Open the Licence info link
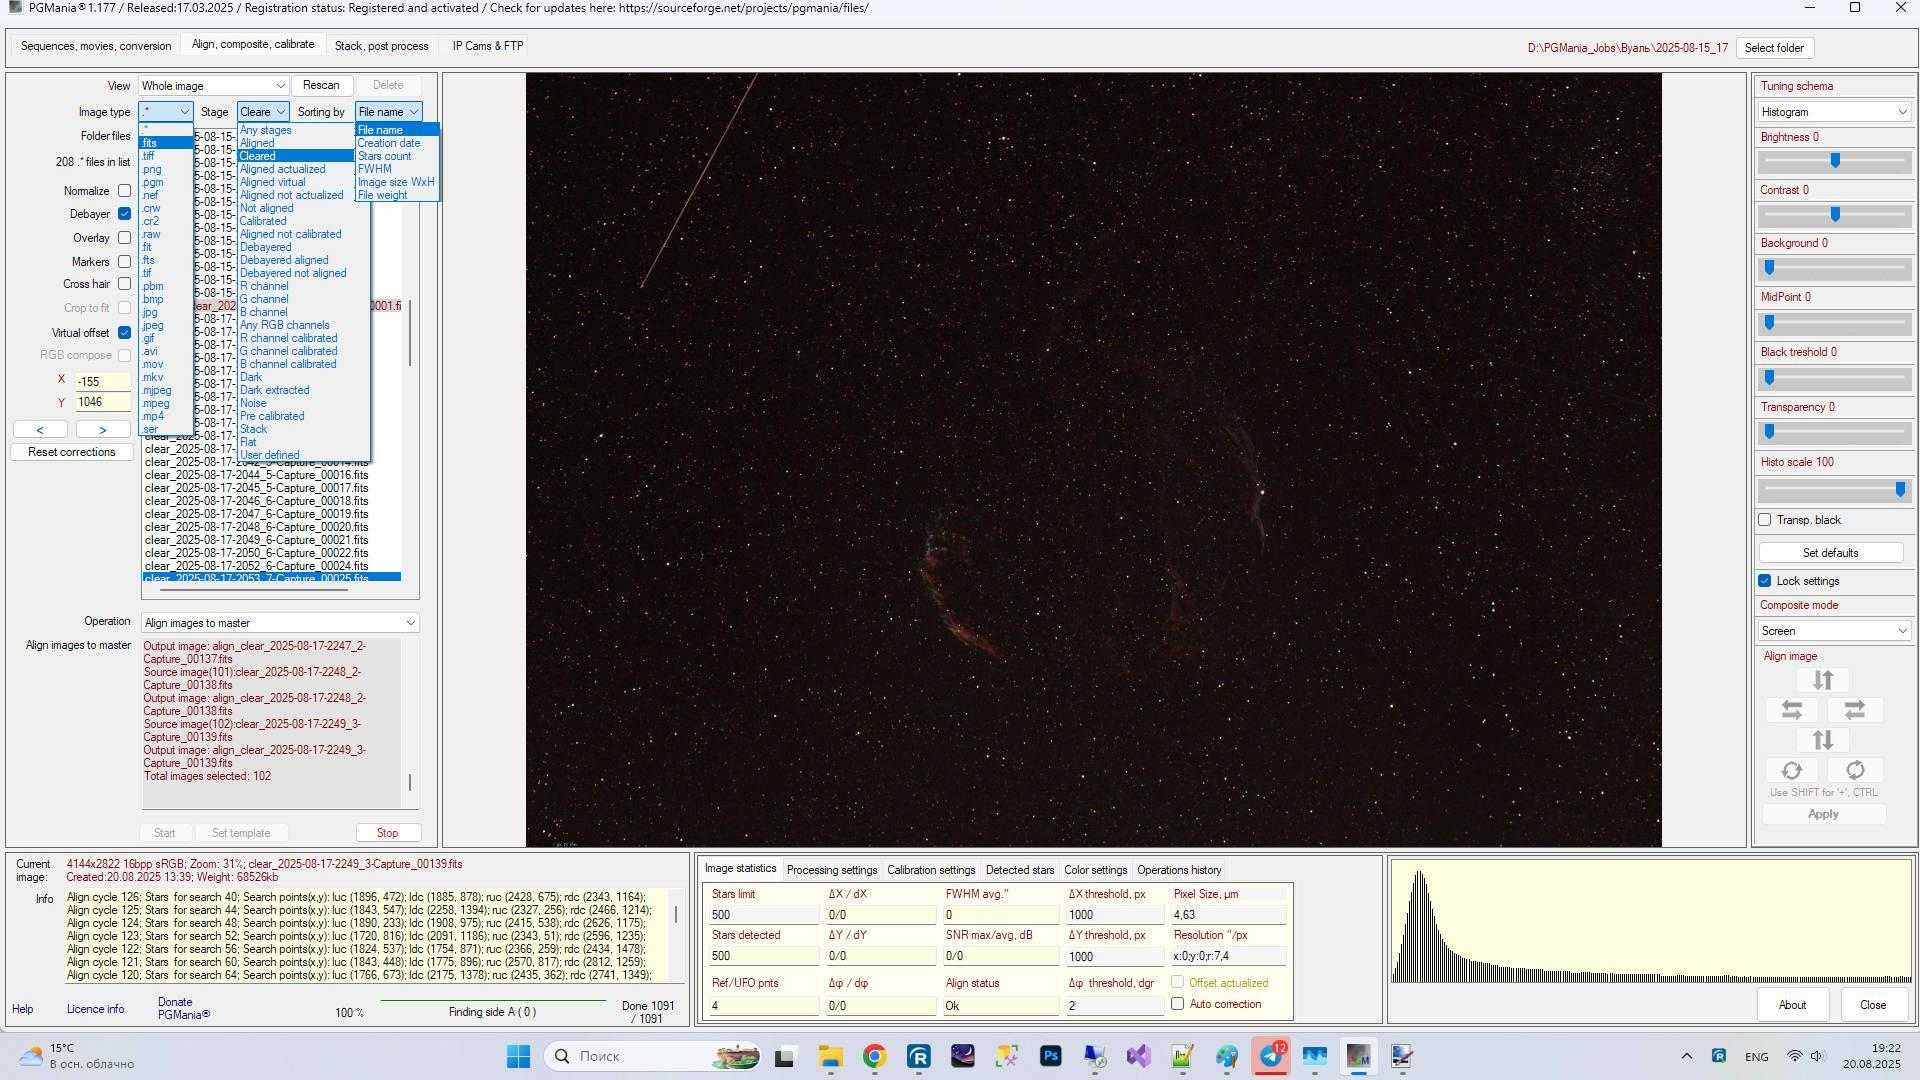 pos(95,1010)
